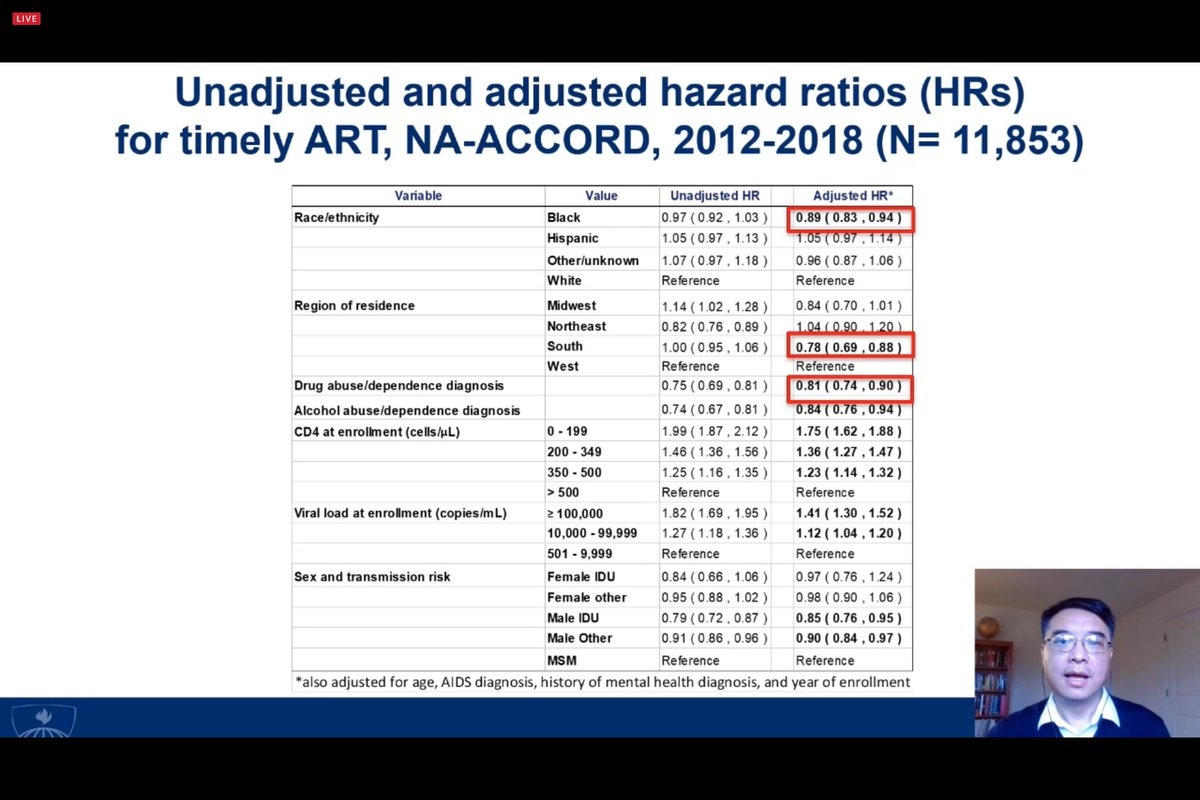Viewport: 1200px width, 800px height.
Task: Select the slide title 'Unadjusted and adjusted hazard ratios (HRs)'
Action: 600,94
